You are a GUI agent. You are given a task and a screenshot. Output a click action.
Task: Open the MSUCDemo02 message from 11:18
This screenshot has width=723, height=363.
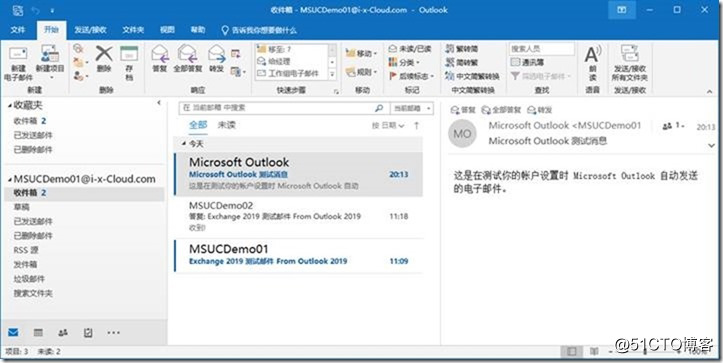pyautogui.click(x=298, y=216)
